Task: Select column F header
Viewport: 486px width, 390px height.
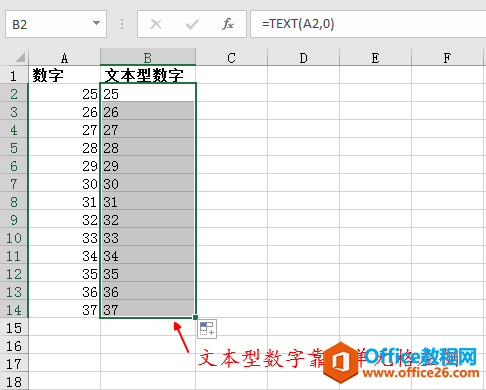Action: (x=447, y=57)
